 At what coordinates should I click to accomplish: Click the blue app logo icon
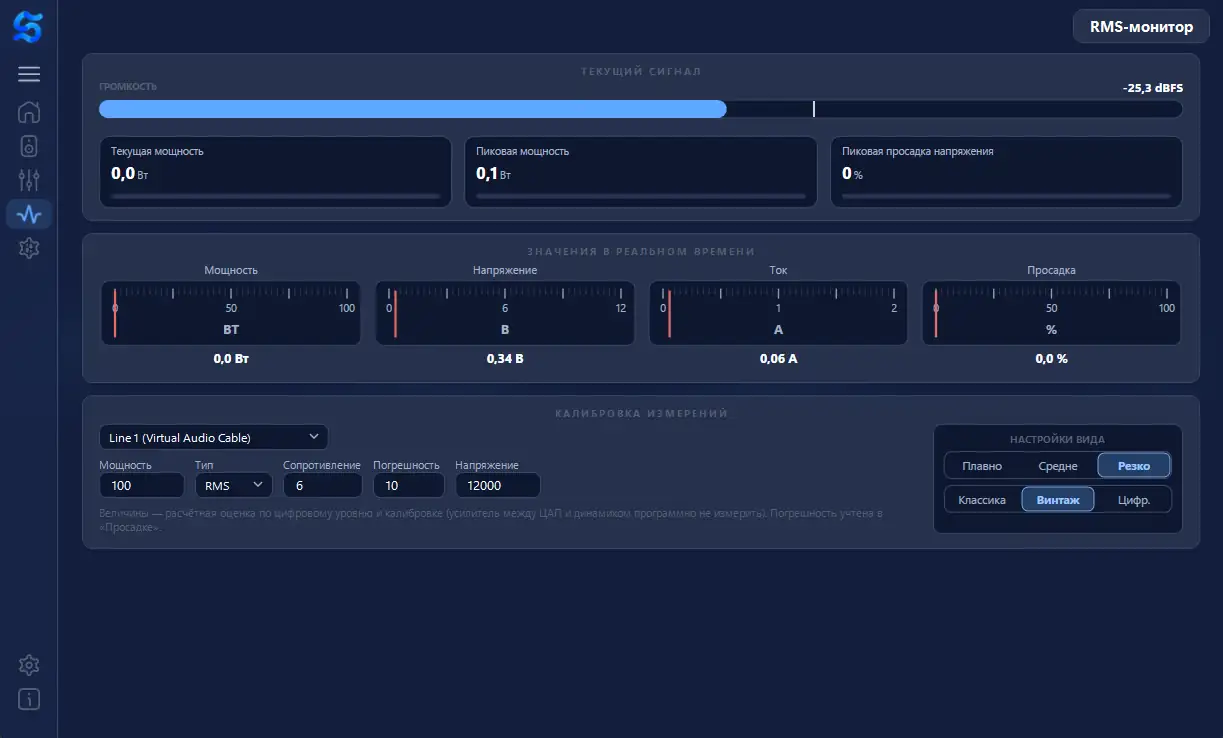click(28, 27)
